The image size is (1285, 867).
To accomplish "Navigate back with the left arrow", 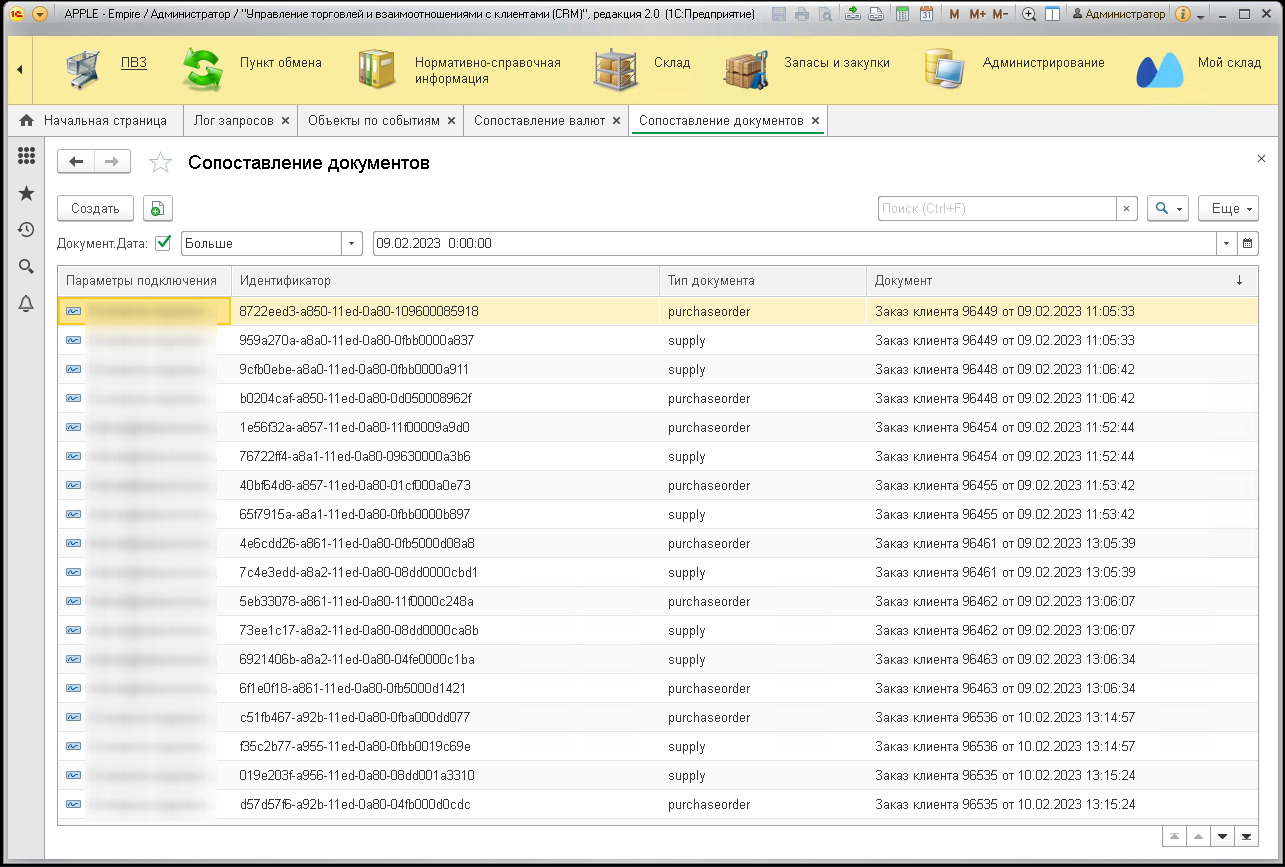I will pyautogui.click(x=77, y=162).
